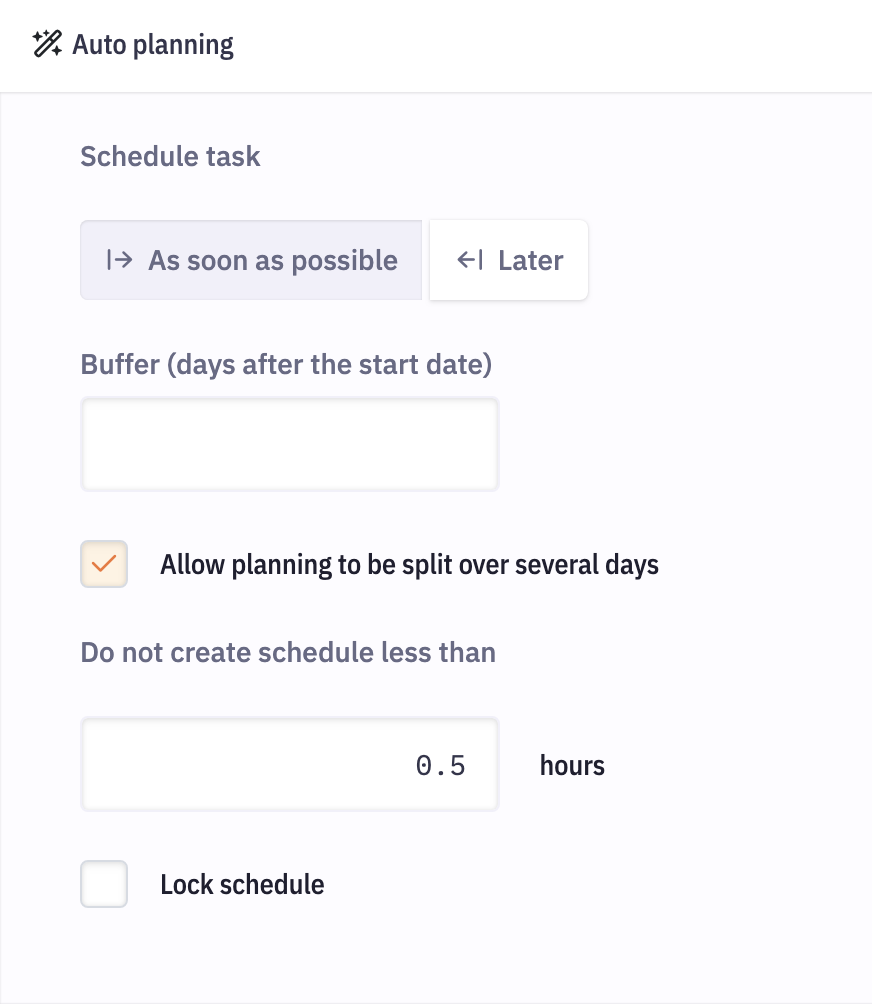Viewport: 872px width, 1006px height.
Task: Click the "Lock schedule" label text
Action: click(242, 885)
